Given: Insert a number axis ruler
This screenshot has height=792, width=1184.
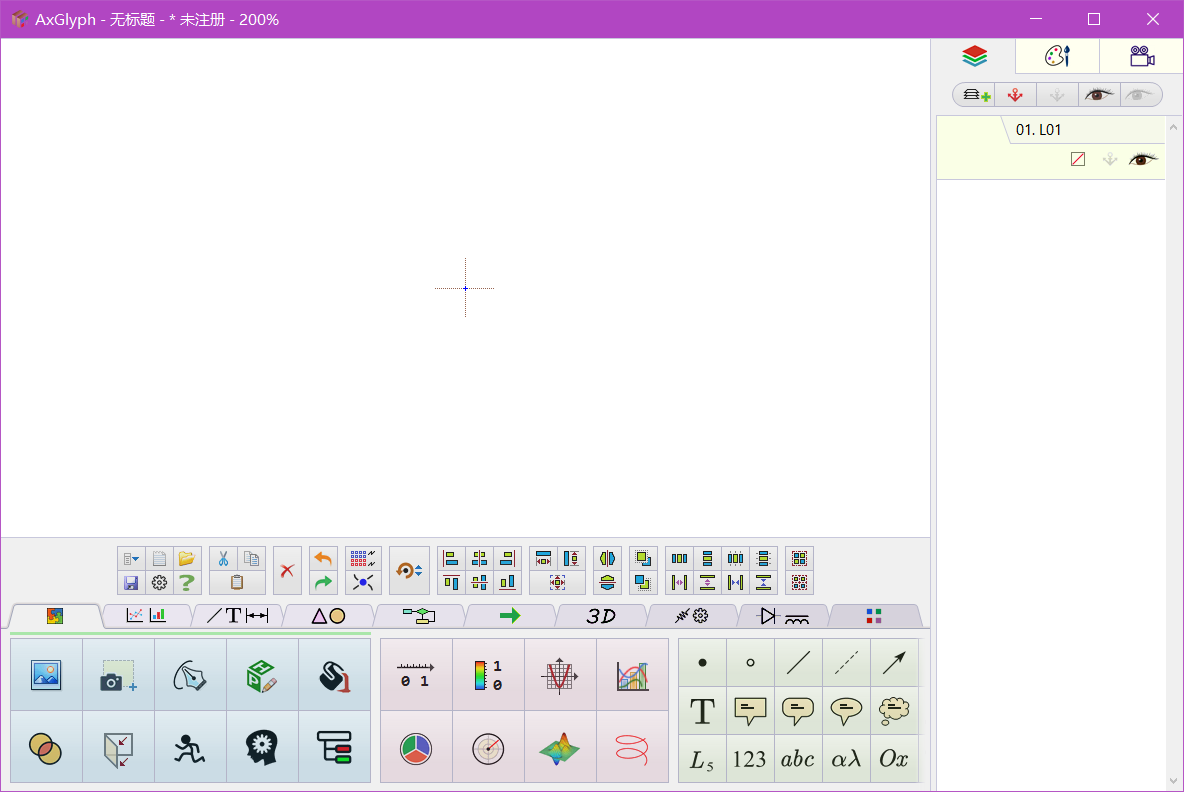Looking at the screenshot, I should (416, 675).
